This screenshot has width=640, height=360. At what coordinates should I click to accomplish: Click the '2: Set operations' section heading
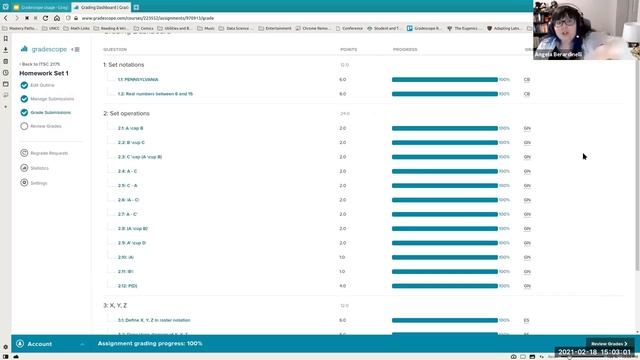point(127,113)
